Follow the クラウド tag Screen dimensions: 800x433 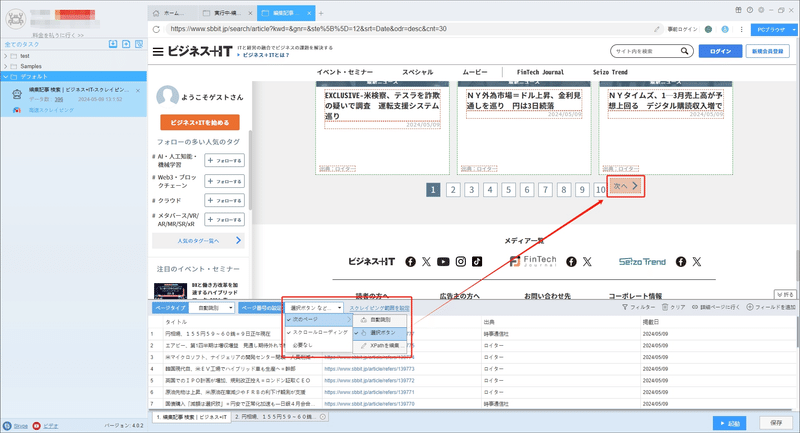coord(224,200)
